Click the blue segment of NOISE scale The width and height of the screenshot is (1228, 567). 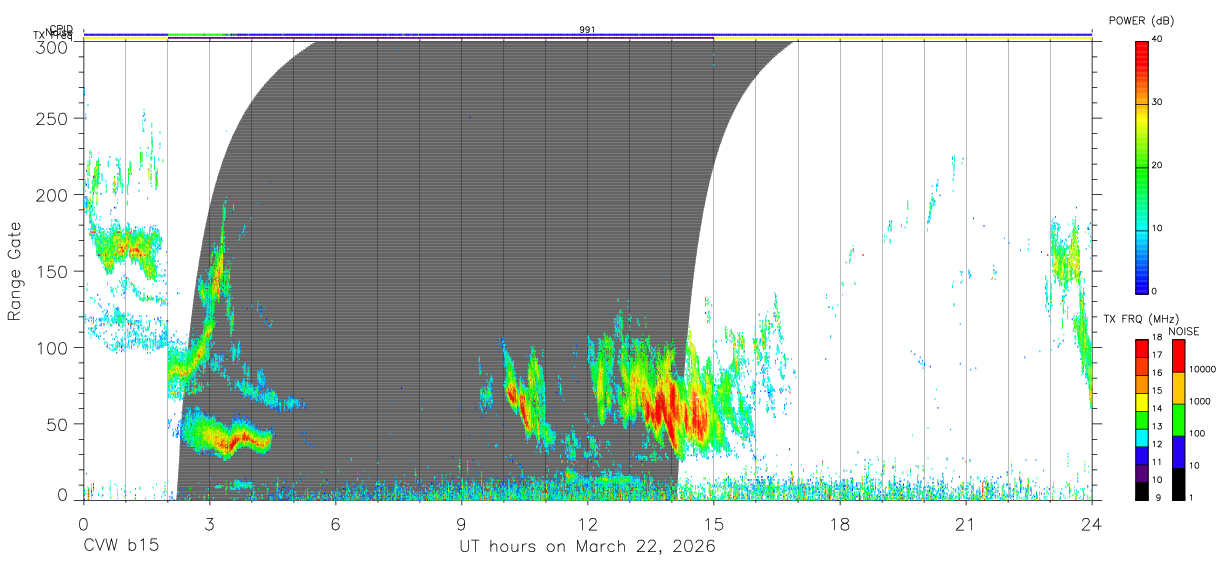(x=1177, y=451)
